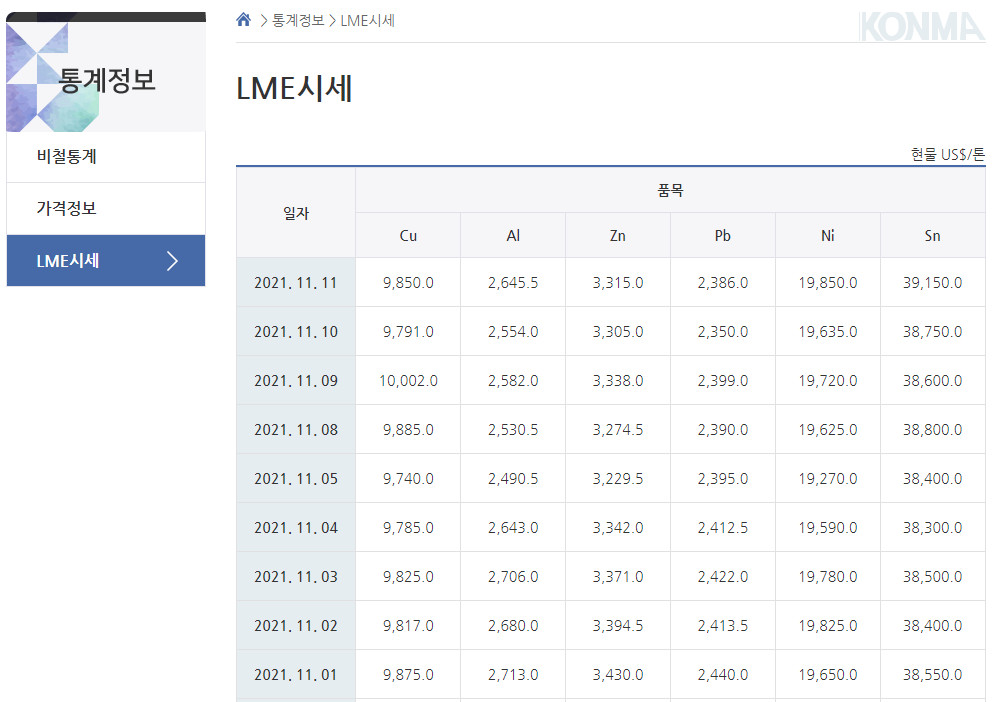
Task: Click the 품목 group header
Action: [670, 190]
